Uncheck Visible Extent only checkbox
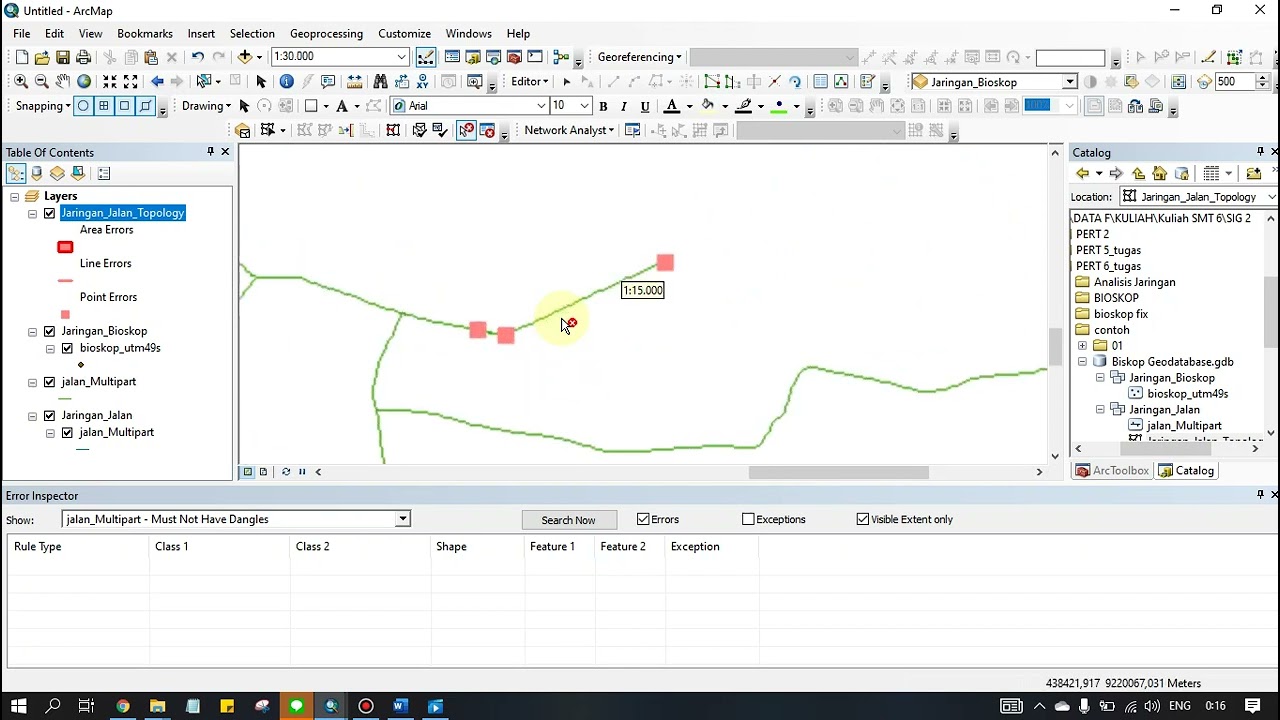1280x720 pixels. point(863,519)
